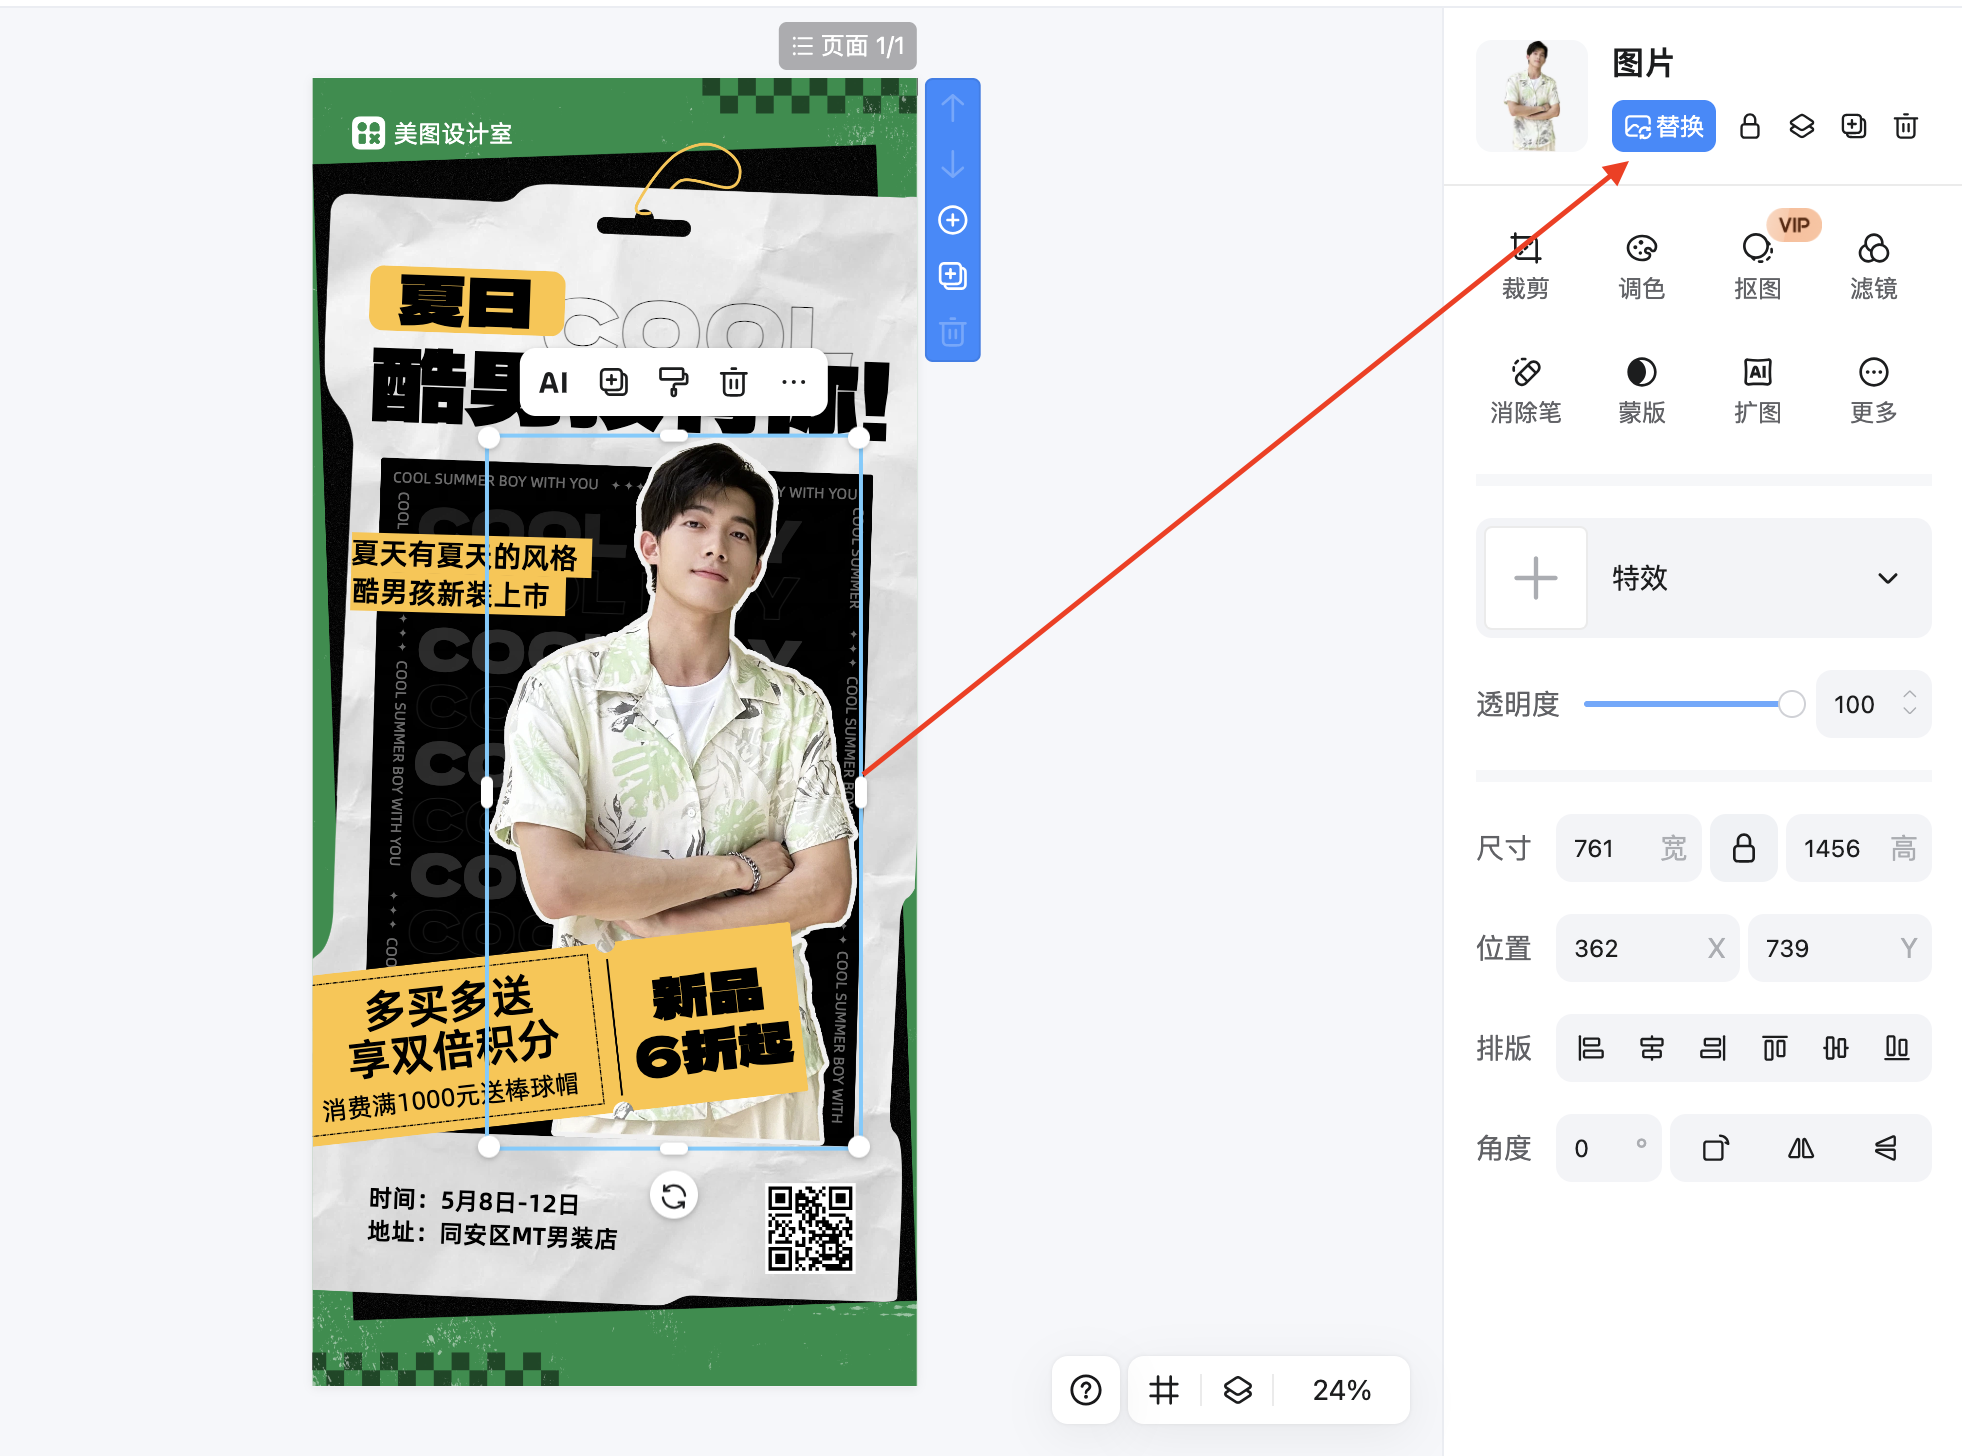Switch to layers view at bottom bar
The height and width of the screenshot is (1456, 1962).
[x=1238, y=1389]
